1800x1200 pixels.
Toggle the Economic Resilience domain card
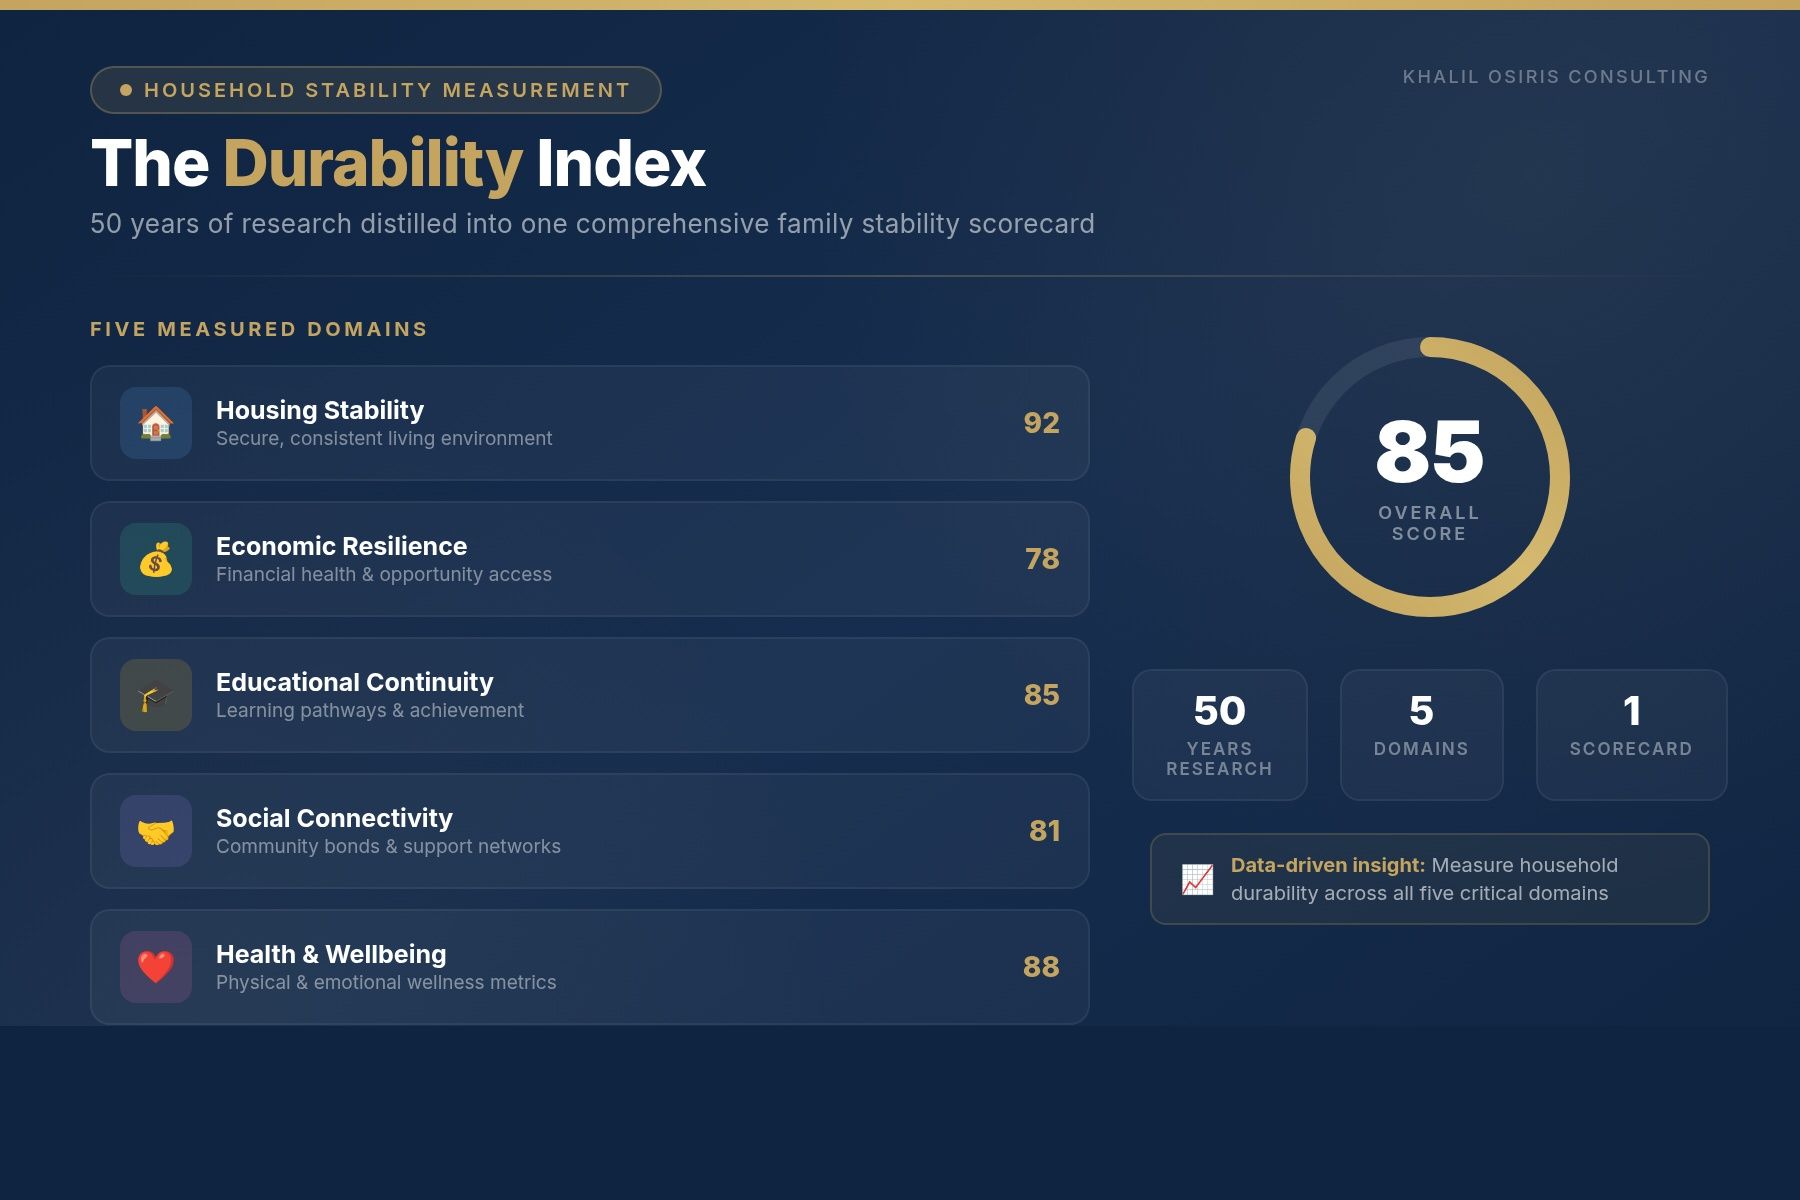click(590, 559)
